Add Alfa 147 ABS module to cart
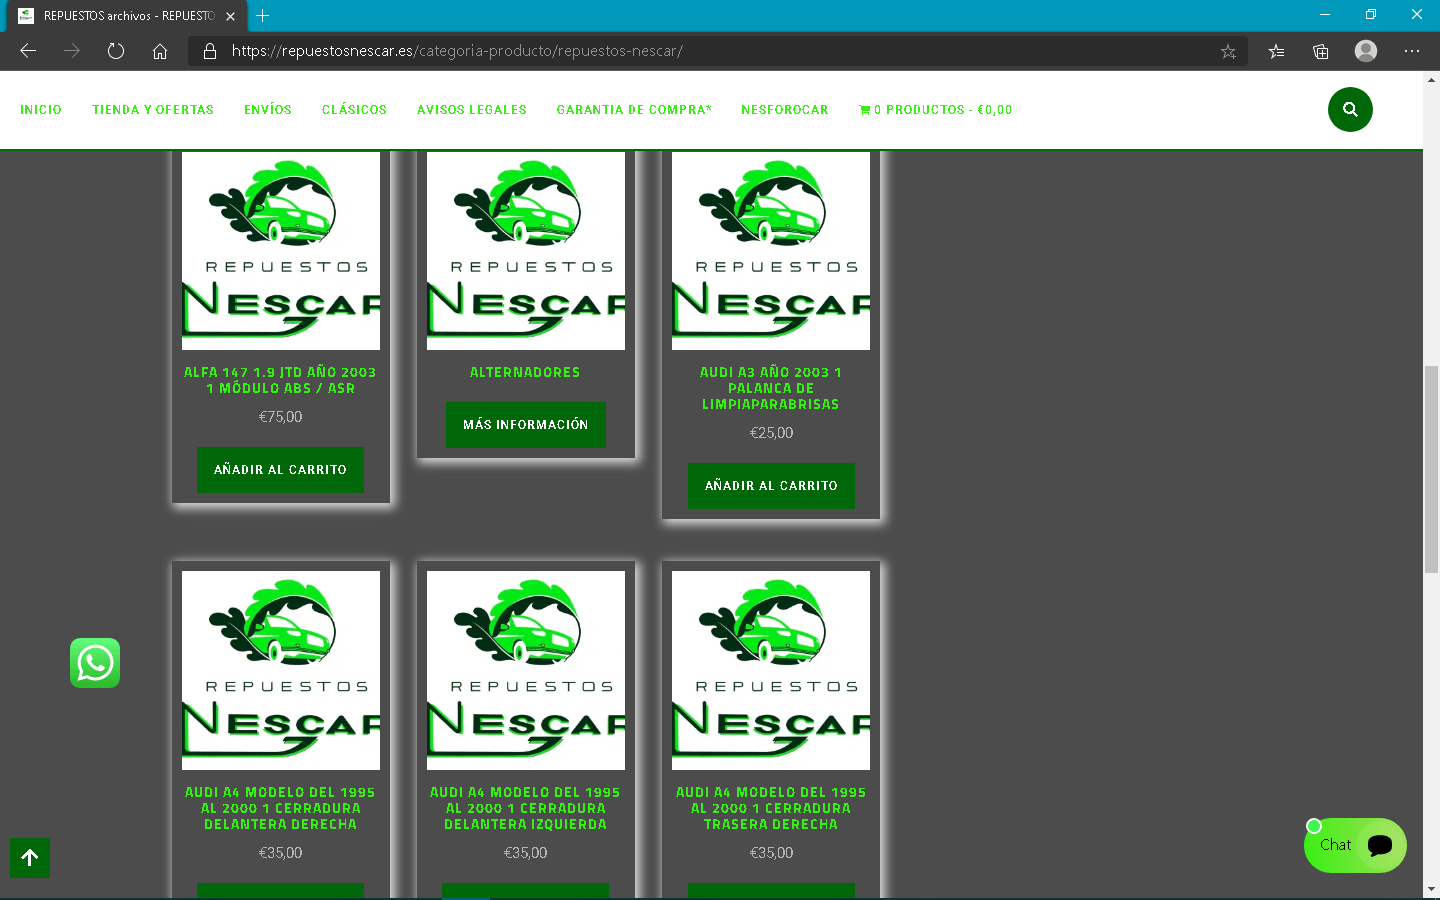This screenshot has width=1440, height=900. click(x=280, y=470)
